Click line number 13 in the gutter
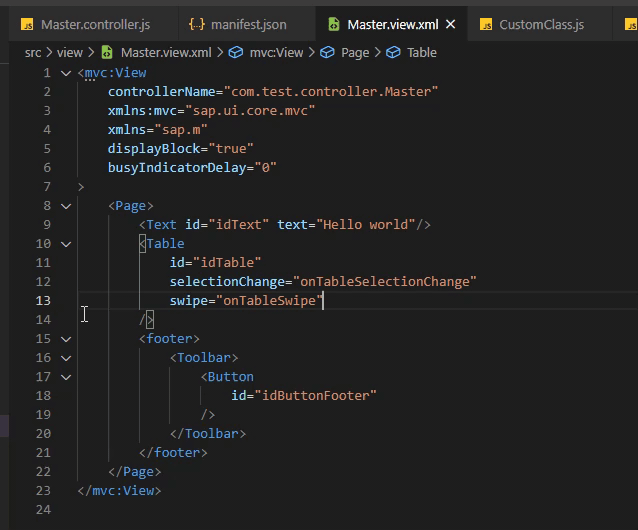 [43, 301]
